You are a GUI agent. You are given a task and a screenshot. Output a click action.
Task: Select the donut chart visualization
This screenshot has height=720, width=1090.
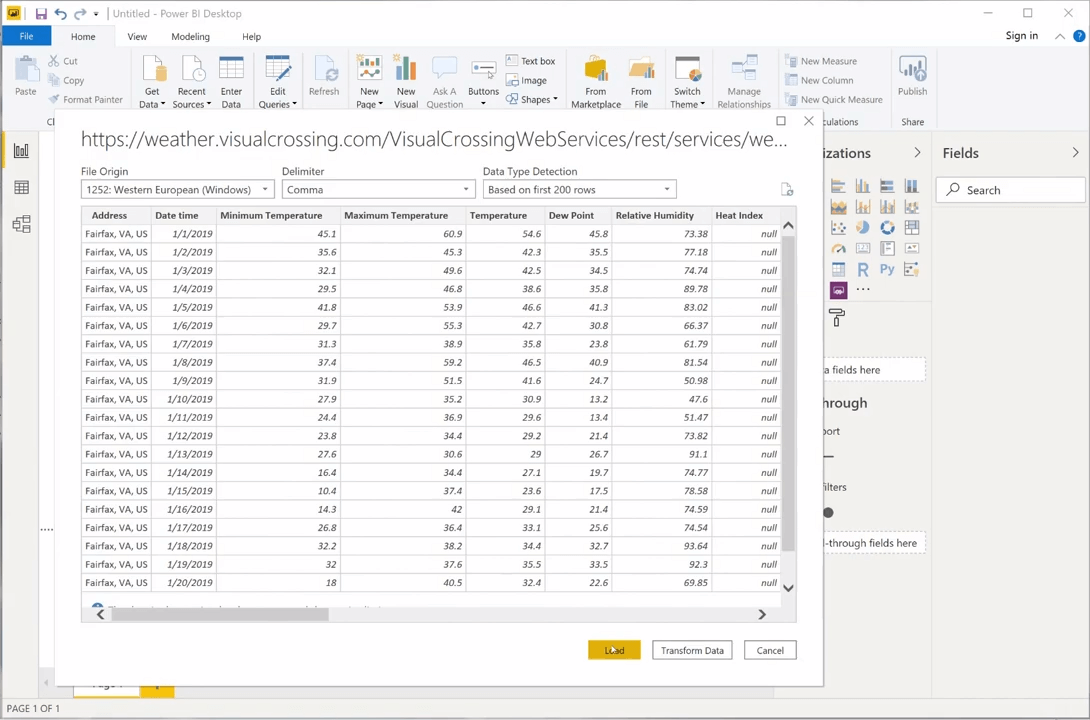(x=887, y=228)
